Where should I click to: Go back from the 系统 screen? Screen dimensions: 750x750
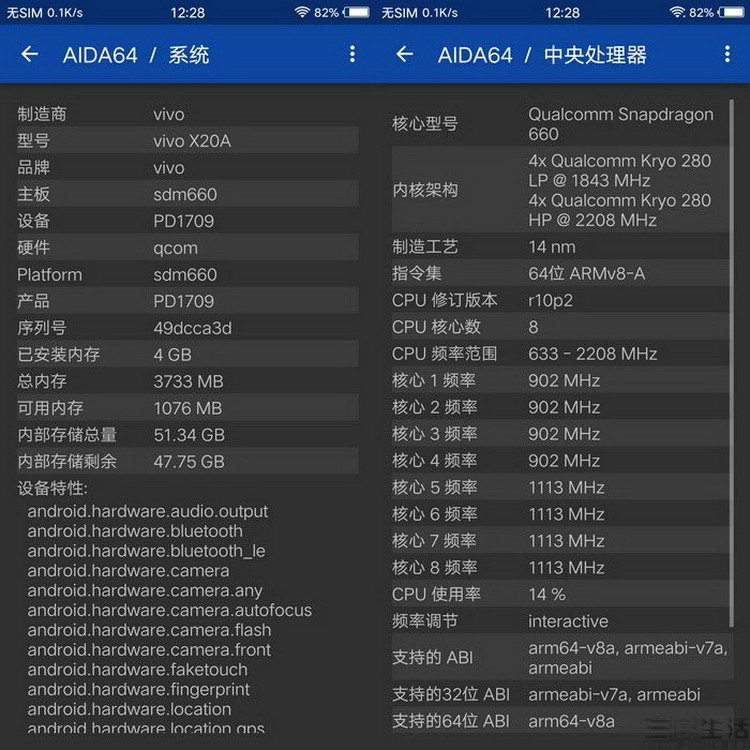click(30, 54)
